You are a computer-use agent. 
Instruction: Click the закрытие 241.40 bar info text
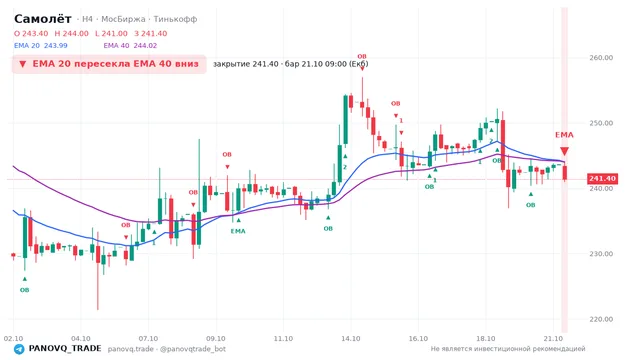click(x=291, y=64)
